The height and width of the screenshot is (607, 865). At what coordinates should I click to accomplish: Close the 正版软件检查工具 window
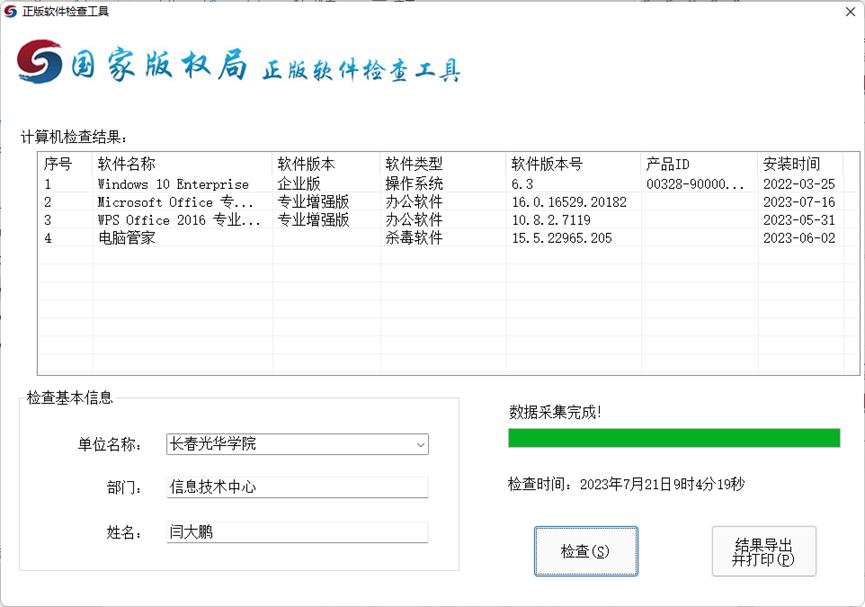click(x=851, y=12)
